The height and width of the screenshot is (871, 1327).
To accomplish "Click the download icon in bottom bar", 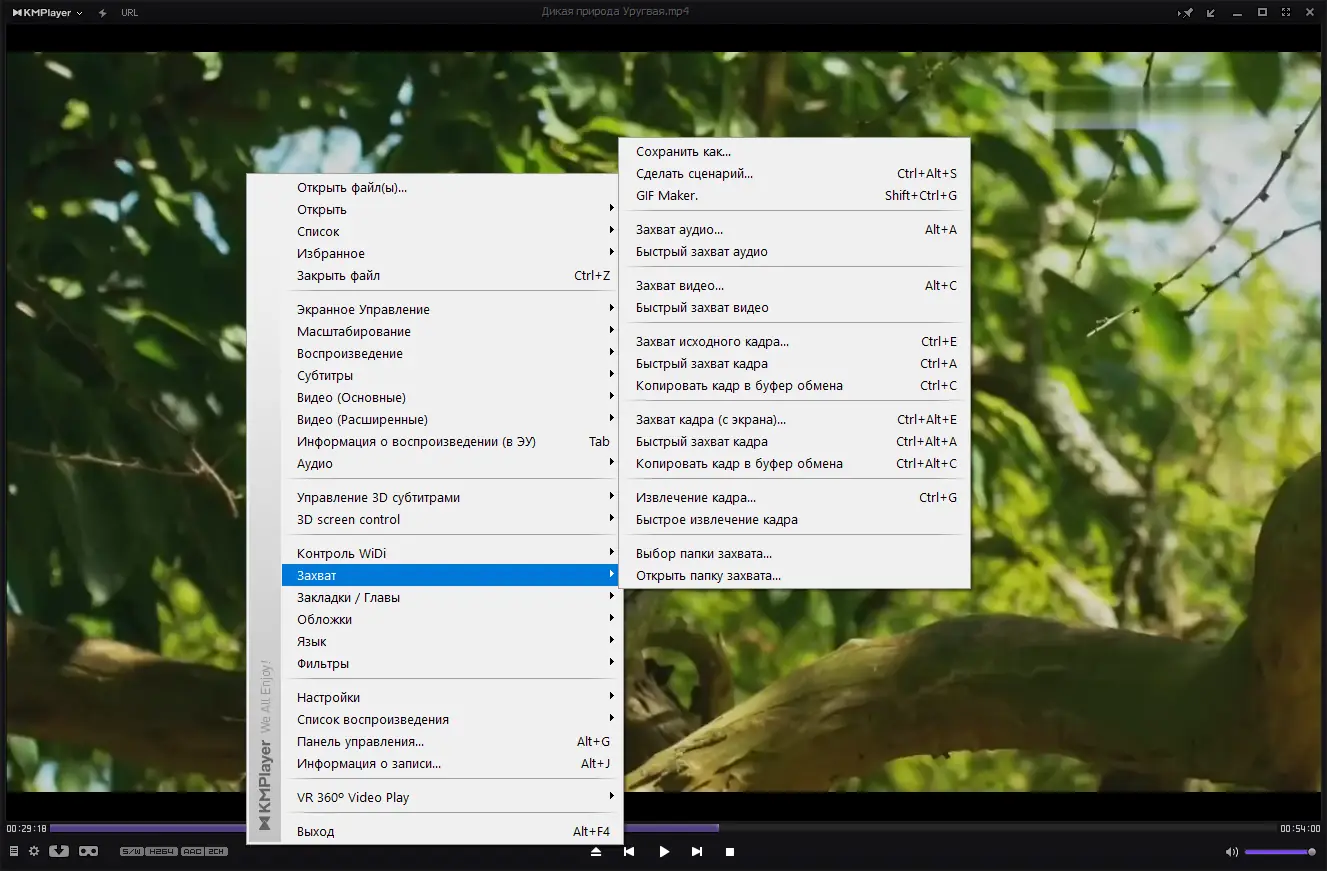I will point(59,851).
